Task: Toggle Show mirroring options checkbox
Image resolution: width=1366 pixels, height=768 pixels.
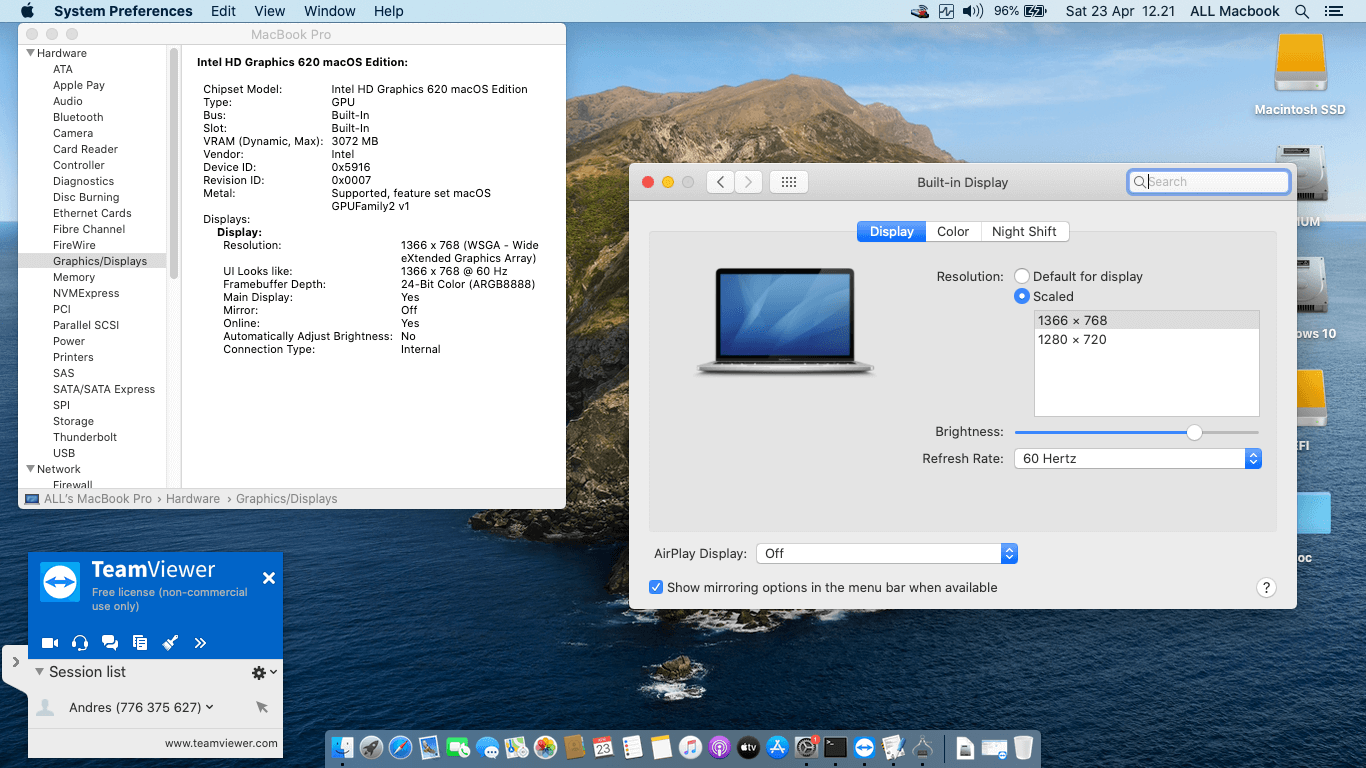Action: [656, 587]
